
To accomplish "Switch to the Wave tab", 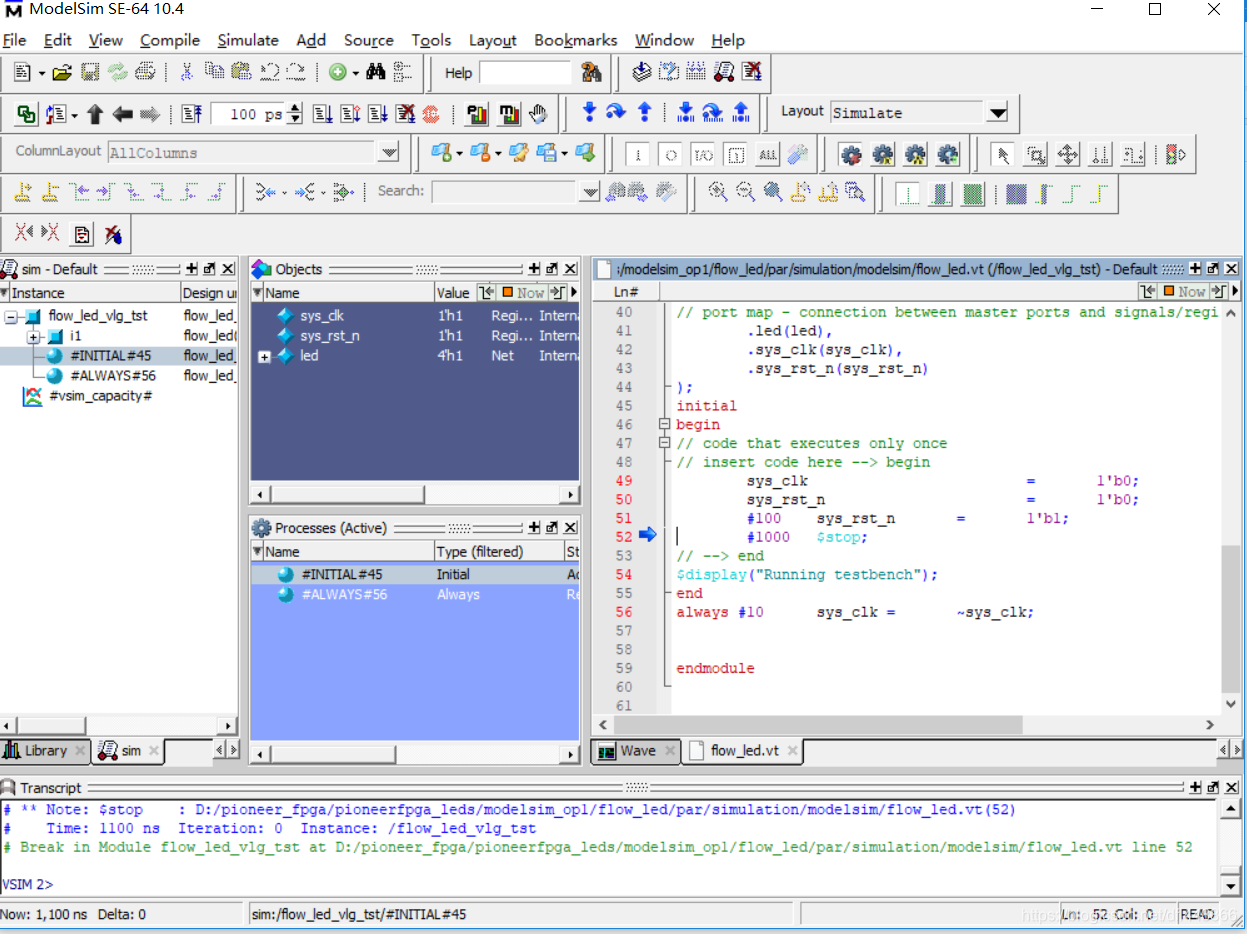I will tap(635, 751).
